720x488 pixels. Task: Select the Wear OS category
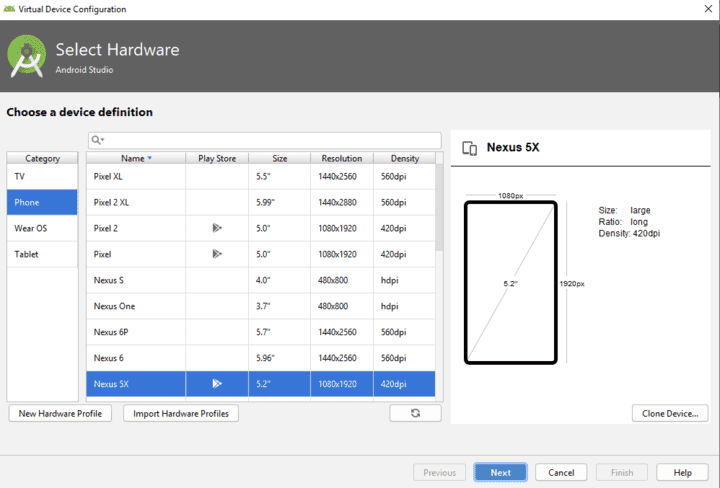(x=42, y=228)
